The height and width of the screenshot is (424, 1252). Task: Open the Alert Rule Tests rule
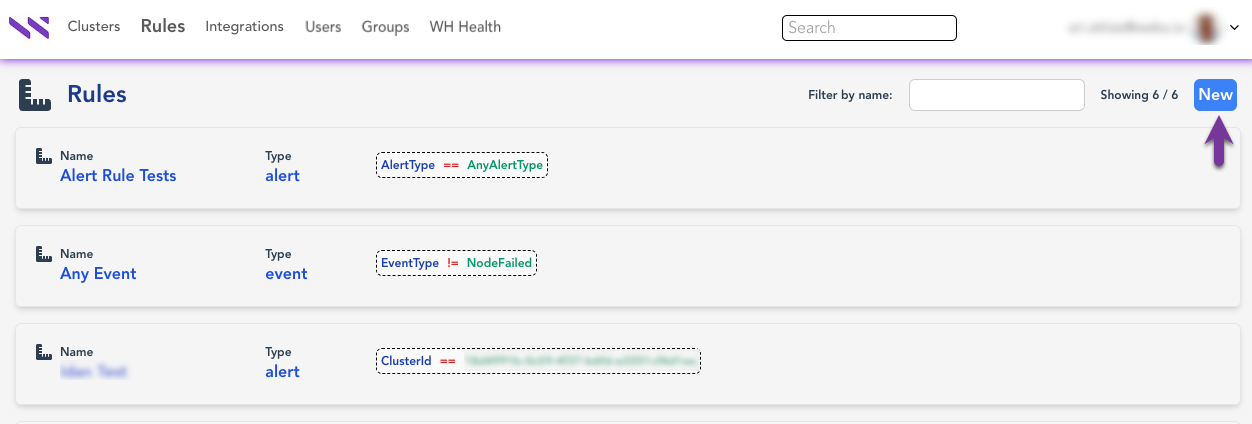click(x=118, y=176)
